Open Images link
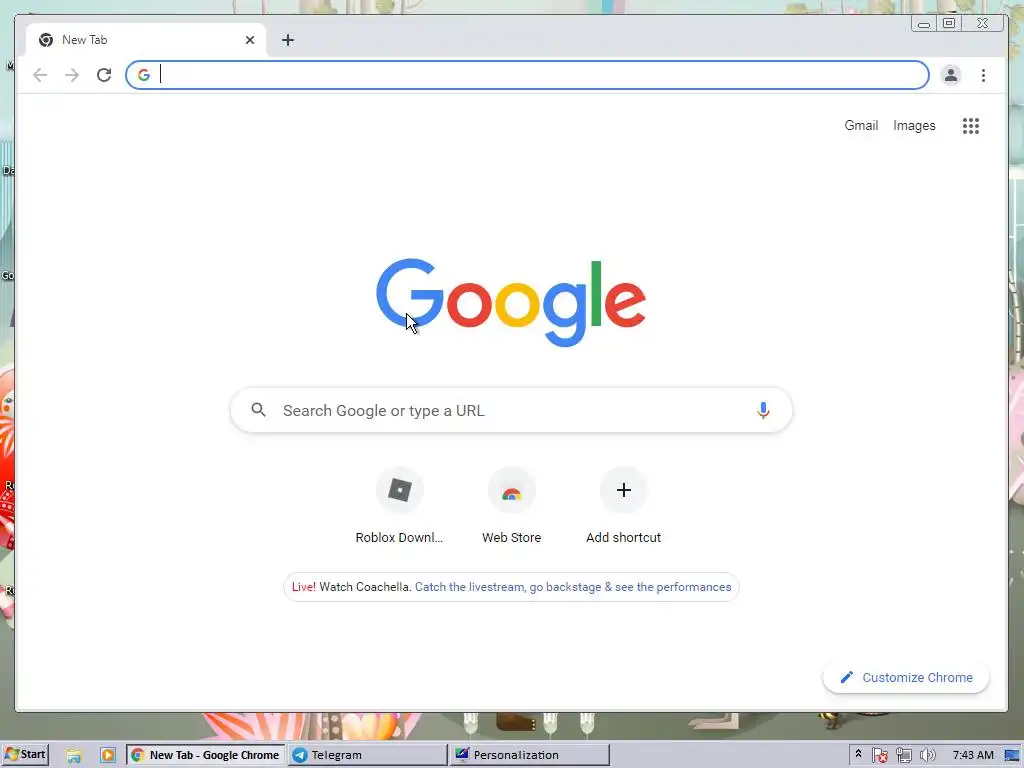Screen dimensions: 1024x768 914,125
